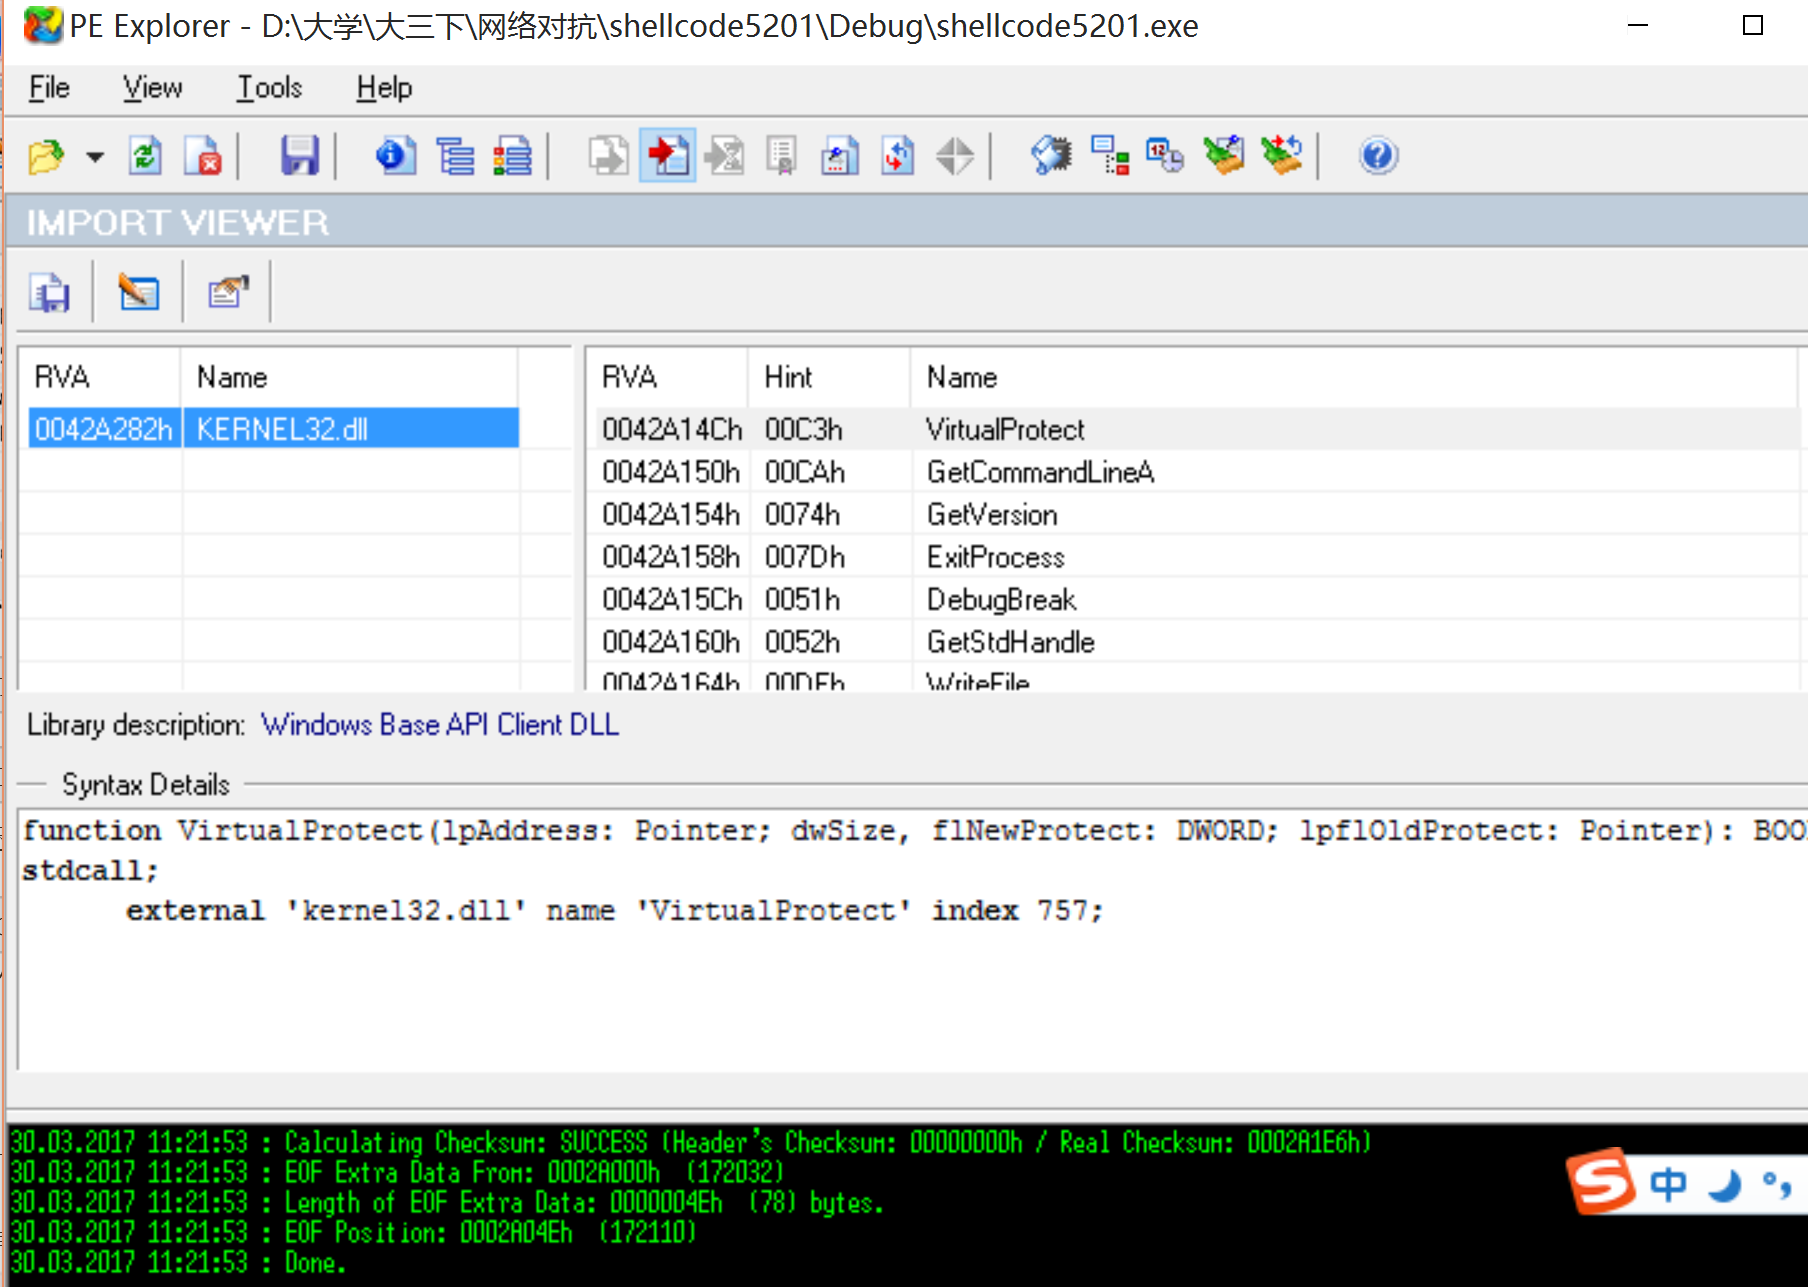
Task: Click the Save File floppy disk icon
Action: (x=299, y=156)
